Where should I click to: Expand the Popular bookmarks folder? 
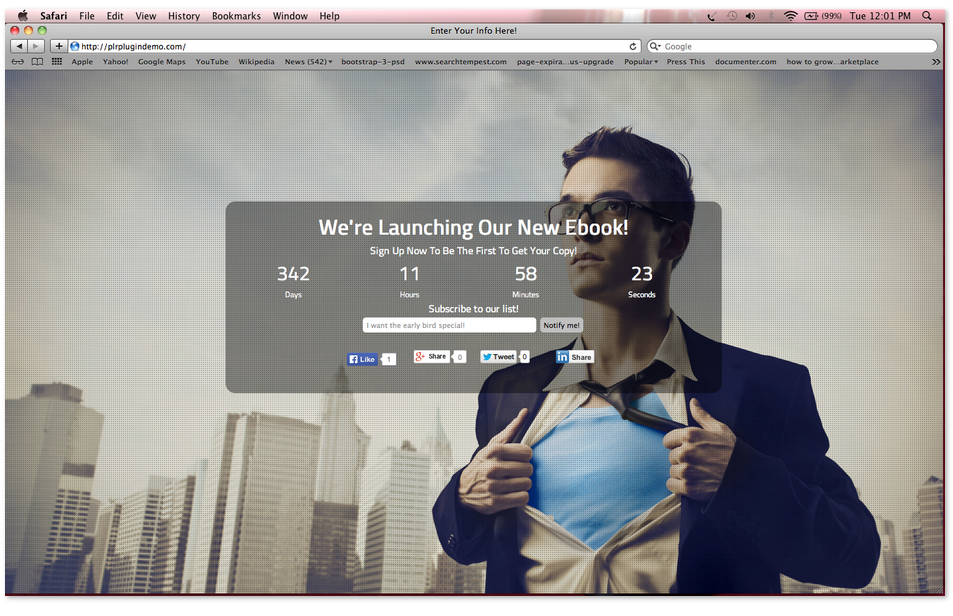click(641, 62)
